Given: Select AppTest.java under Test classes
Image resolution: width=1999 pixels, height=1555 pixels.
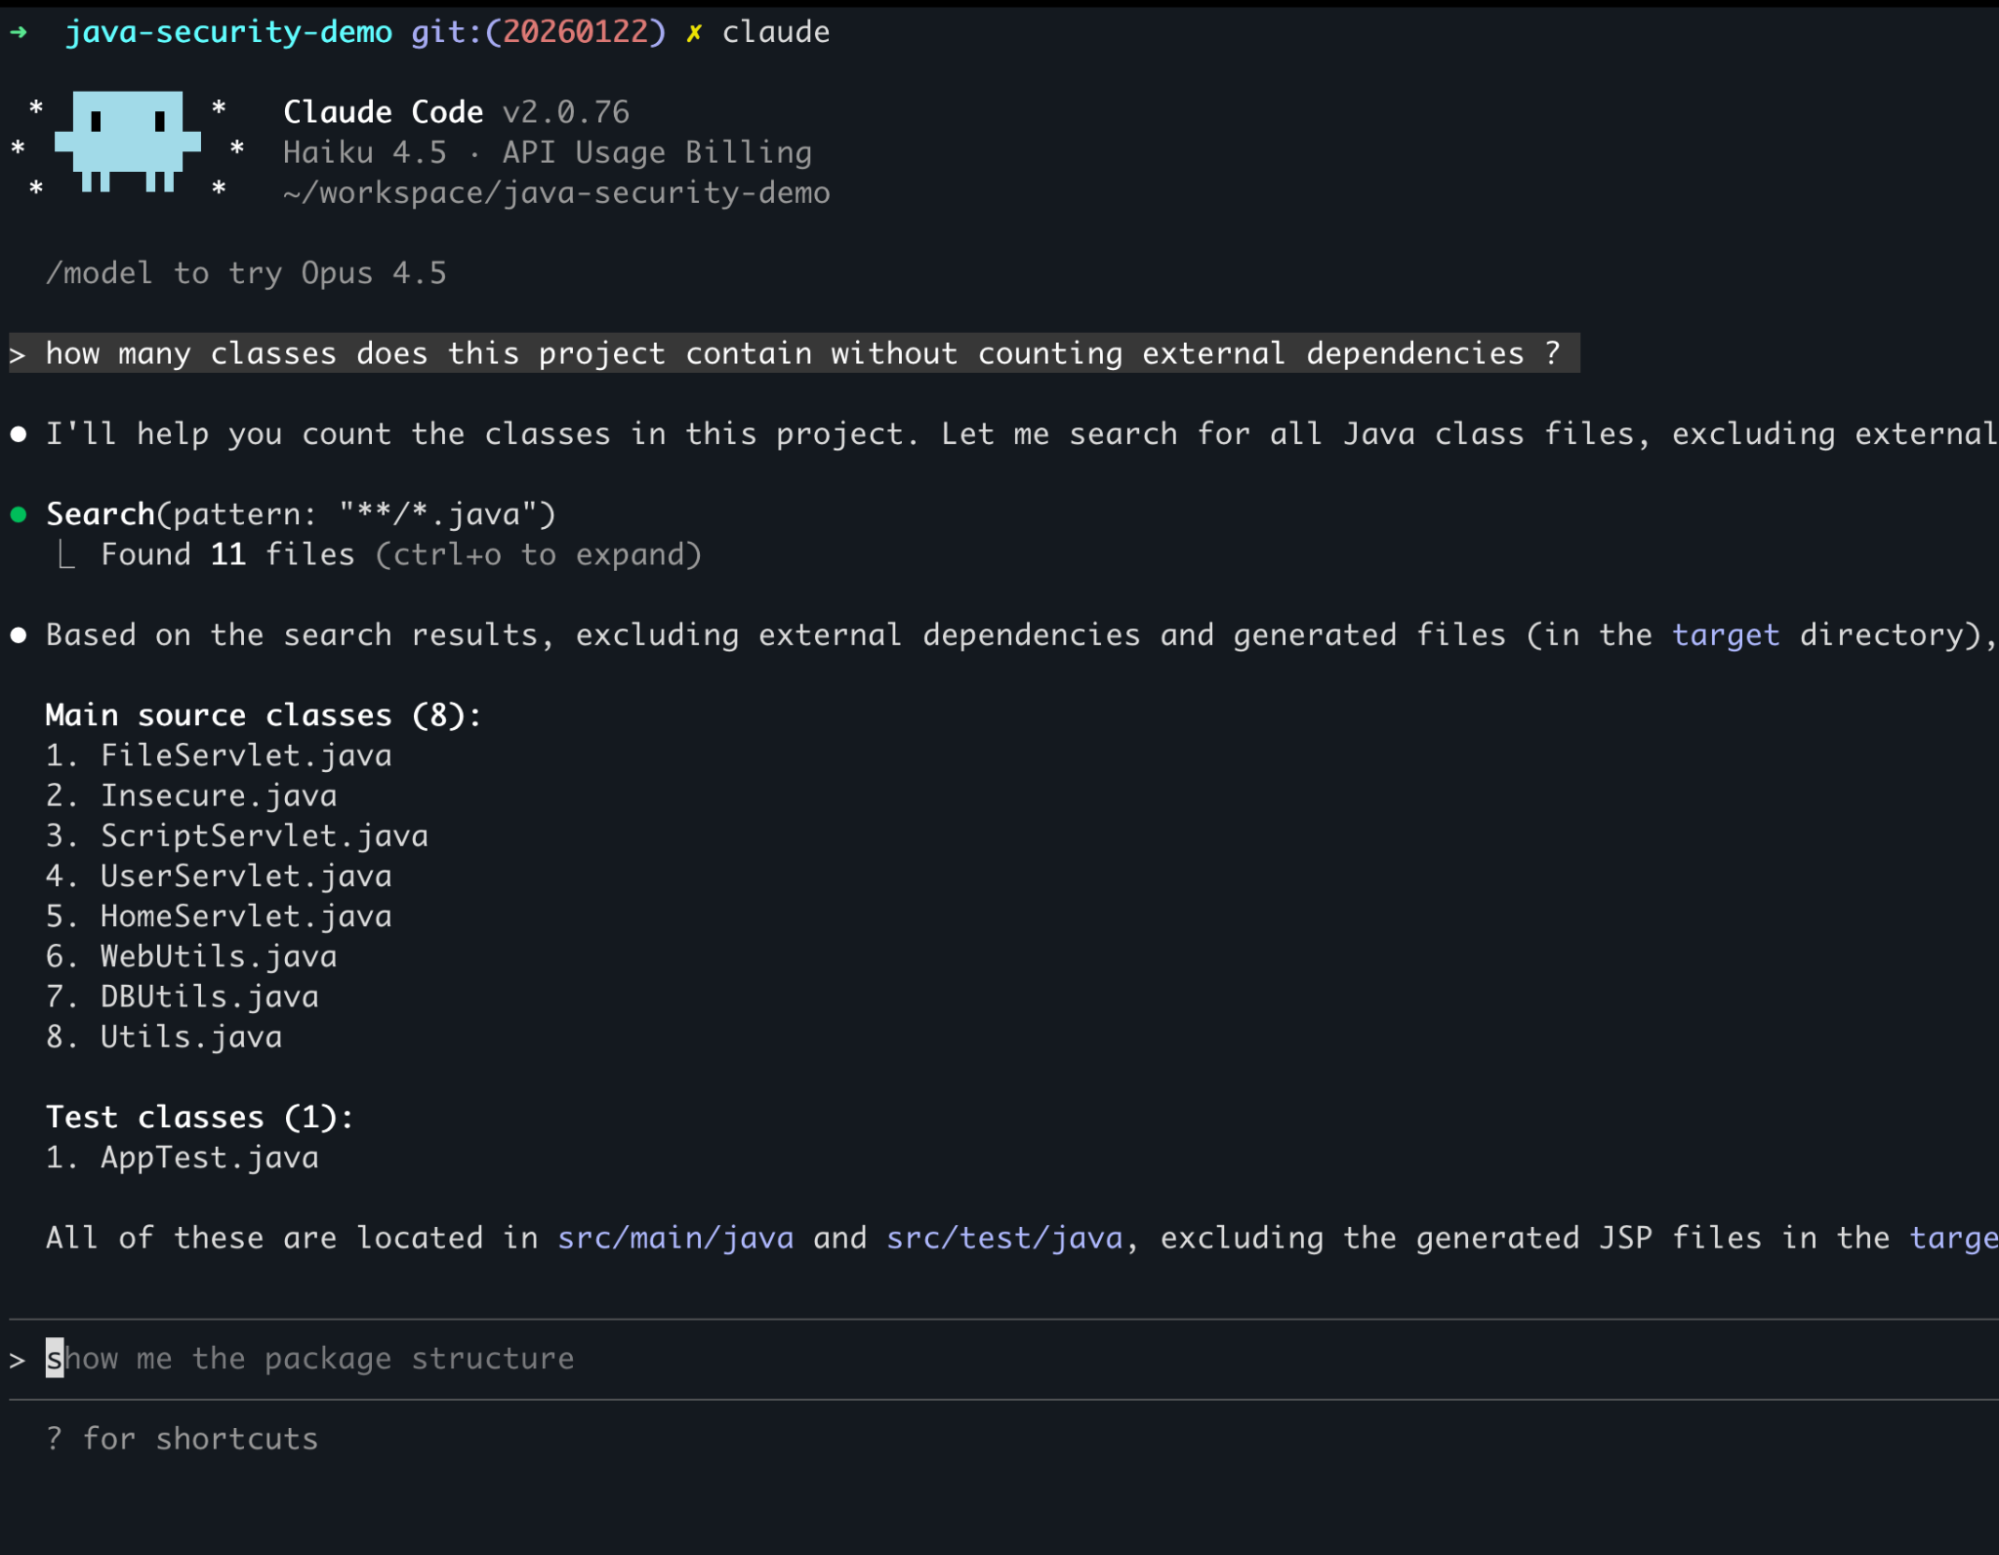Looking at the screenshot, I should (209, 1158).
